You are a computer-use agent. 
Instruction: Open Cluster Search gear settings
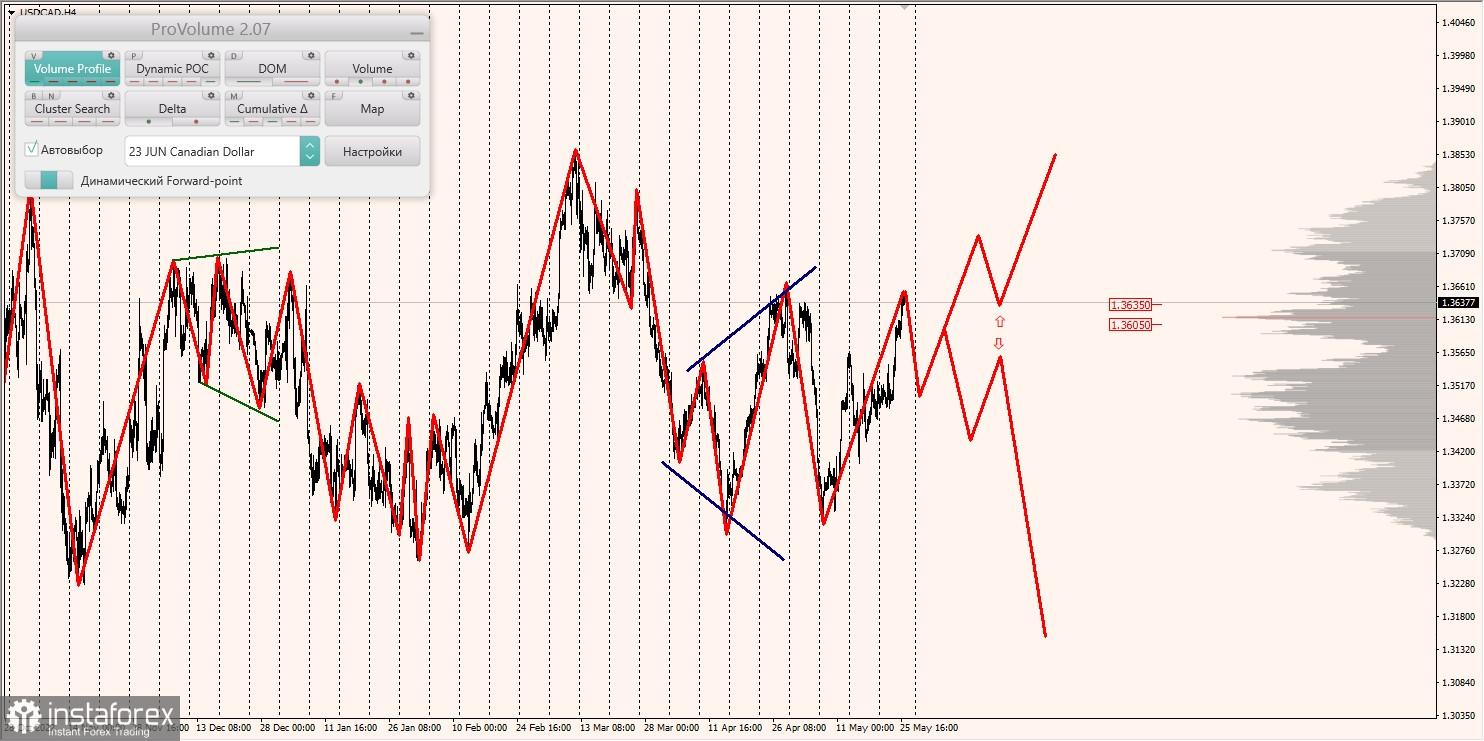pyautogui.click(x=111, y=95)
